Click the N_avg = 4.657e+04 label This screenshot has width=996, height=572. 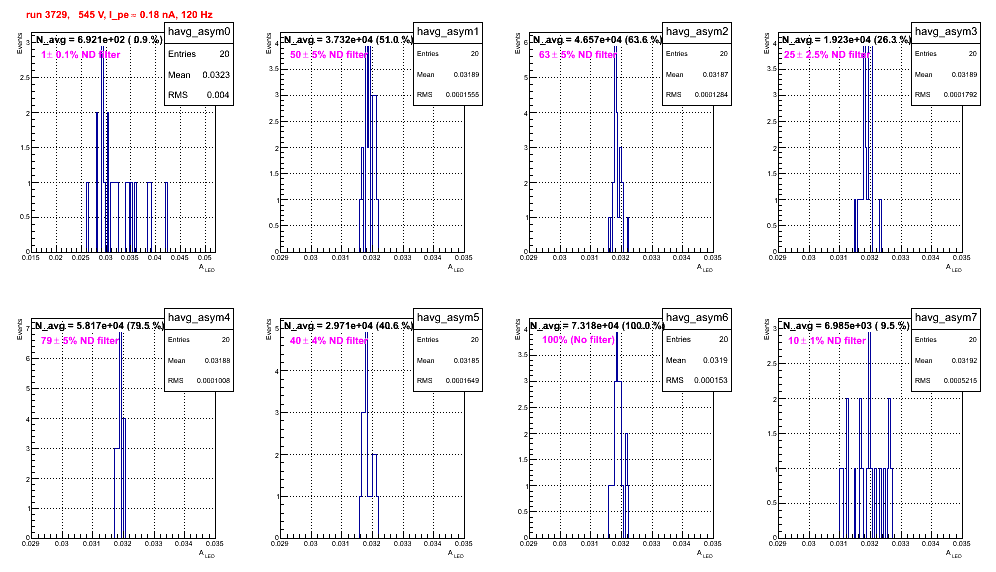(597, 39)
